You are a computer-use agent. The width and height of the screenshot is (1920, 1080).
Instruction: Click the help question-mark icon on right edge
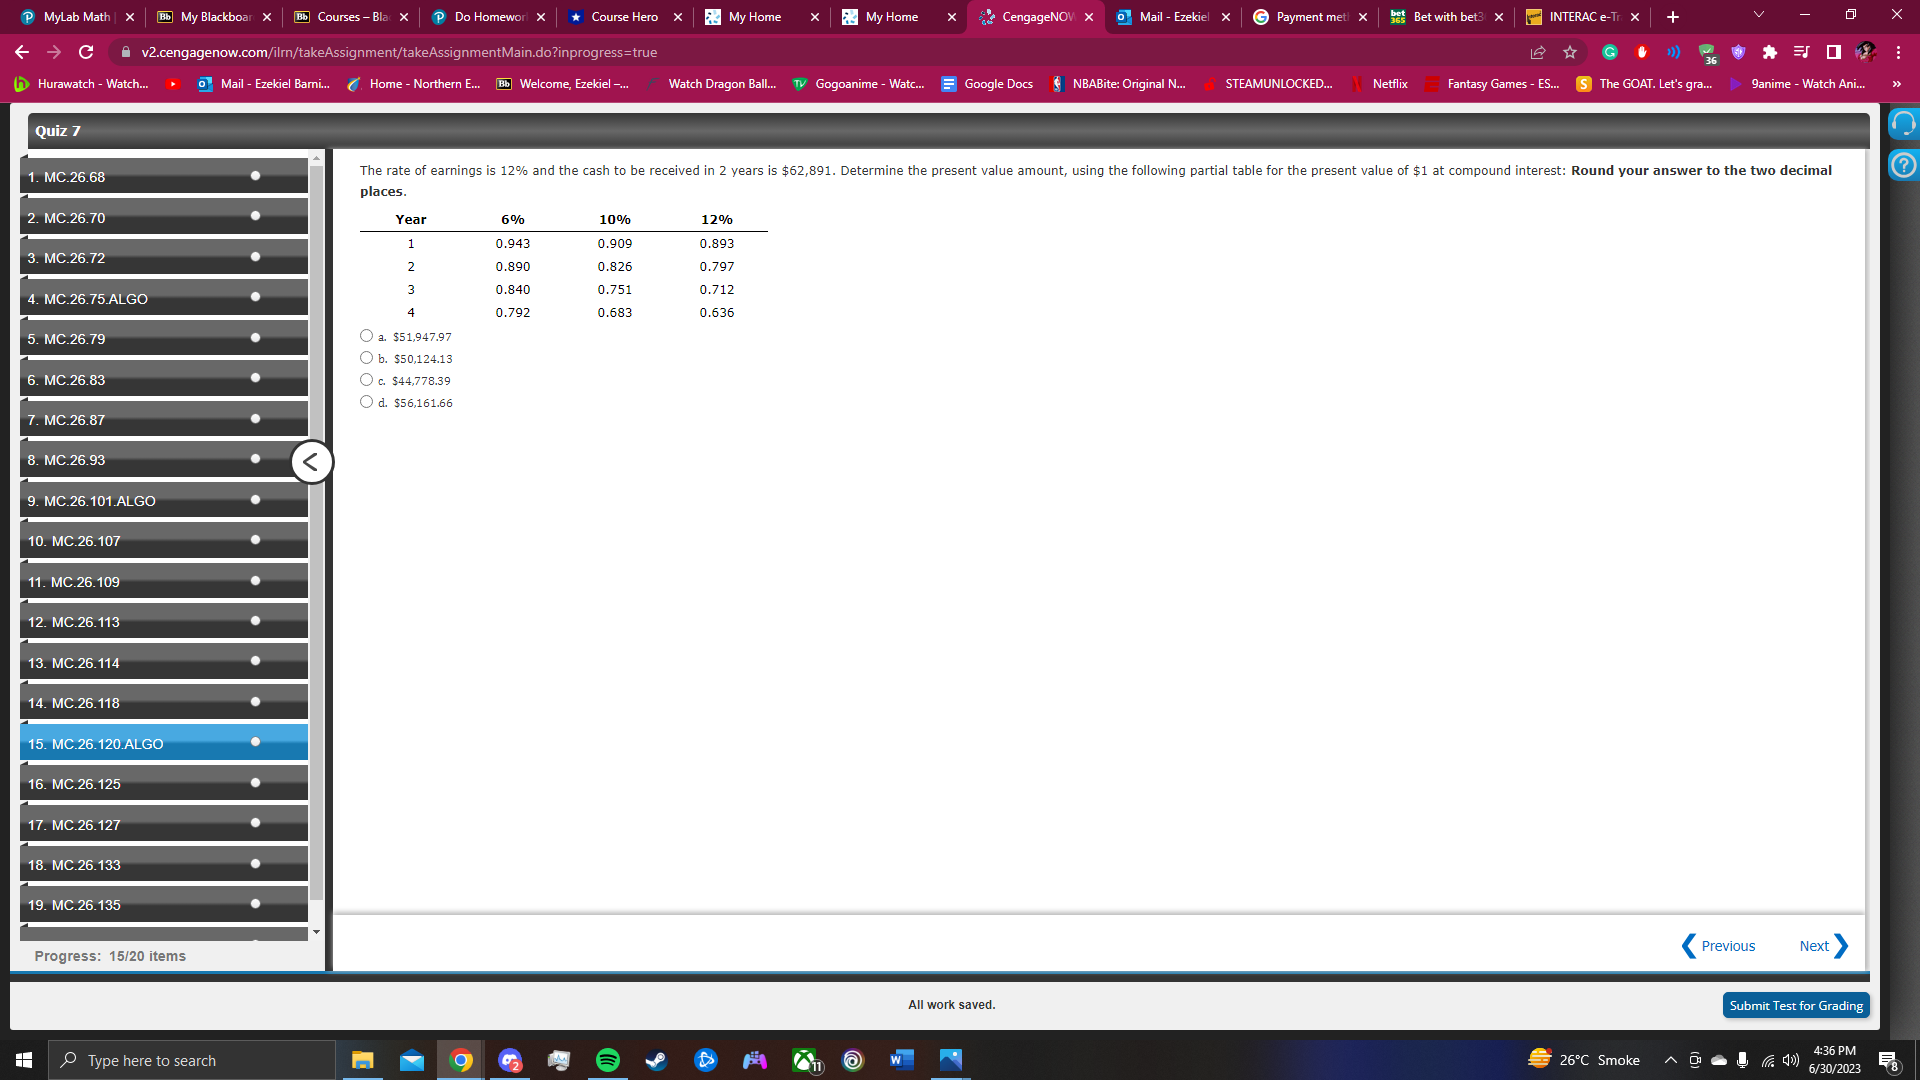click(x=1904, y=165)
